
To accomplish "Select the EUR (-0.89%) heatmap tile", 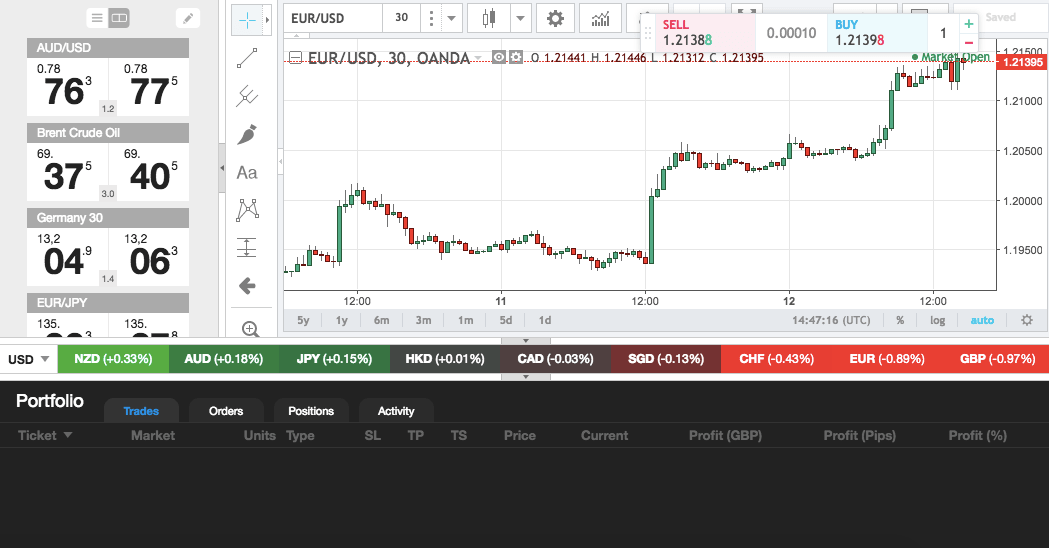I will pos(886,359).
